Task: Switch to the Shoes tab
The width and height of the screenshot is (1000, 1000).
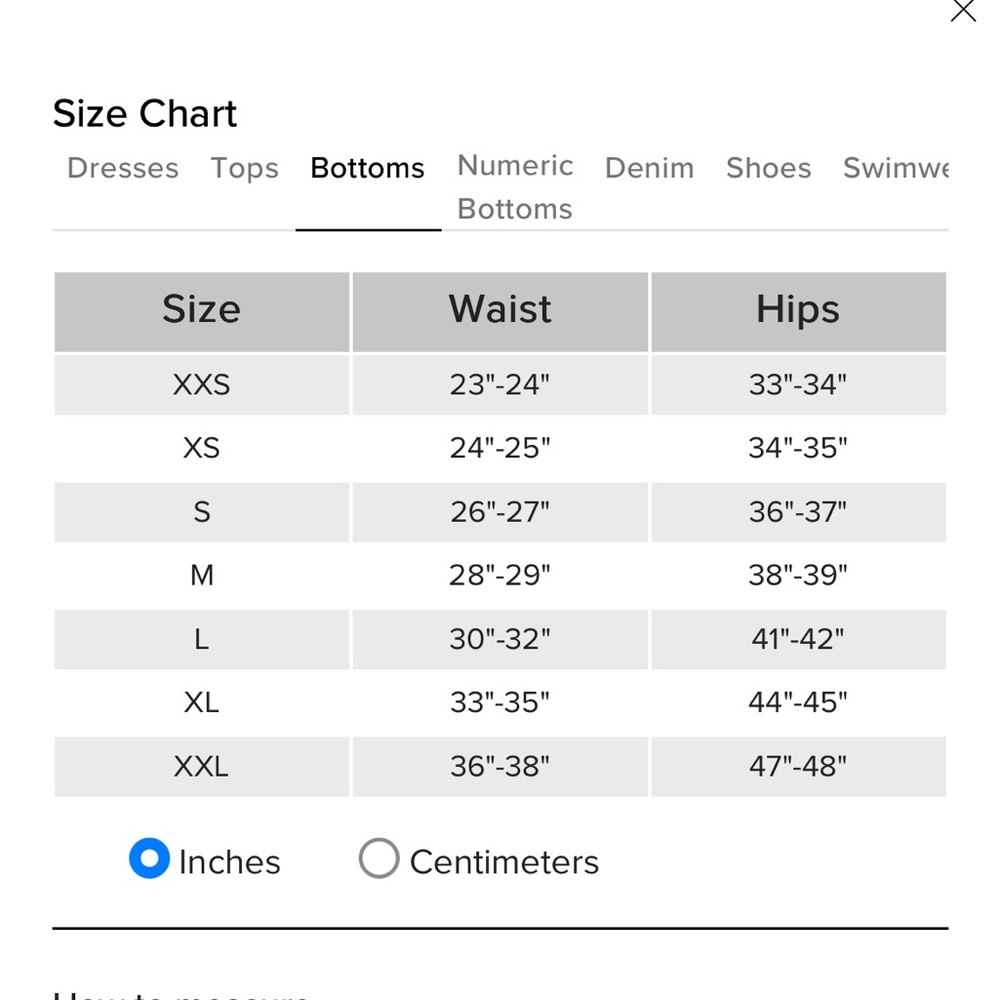Action: (768, 168)
